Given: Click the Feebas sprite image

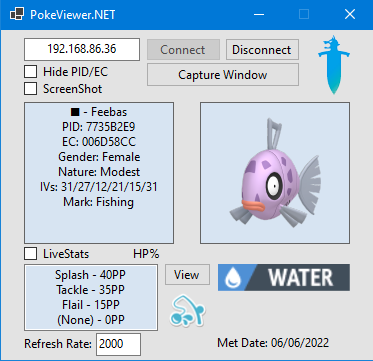Looking at the screenshot, I should coord(275,173).
